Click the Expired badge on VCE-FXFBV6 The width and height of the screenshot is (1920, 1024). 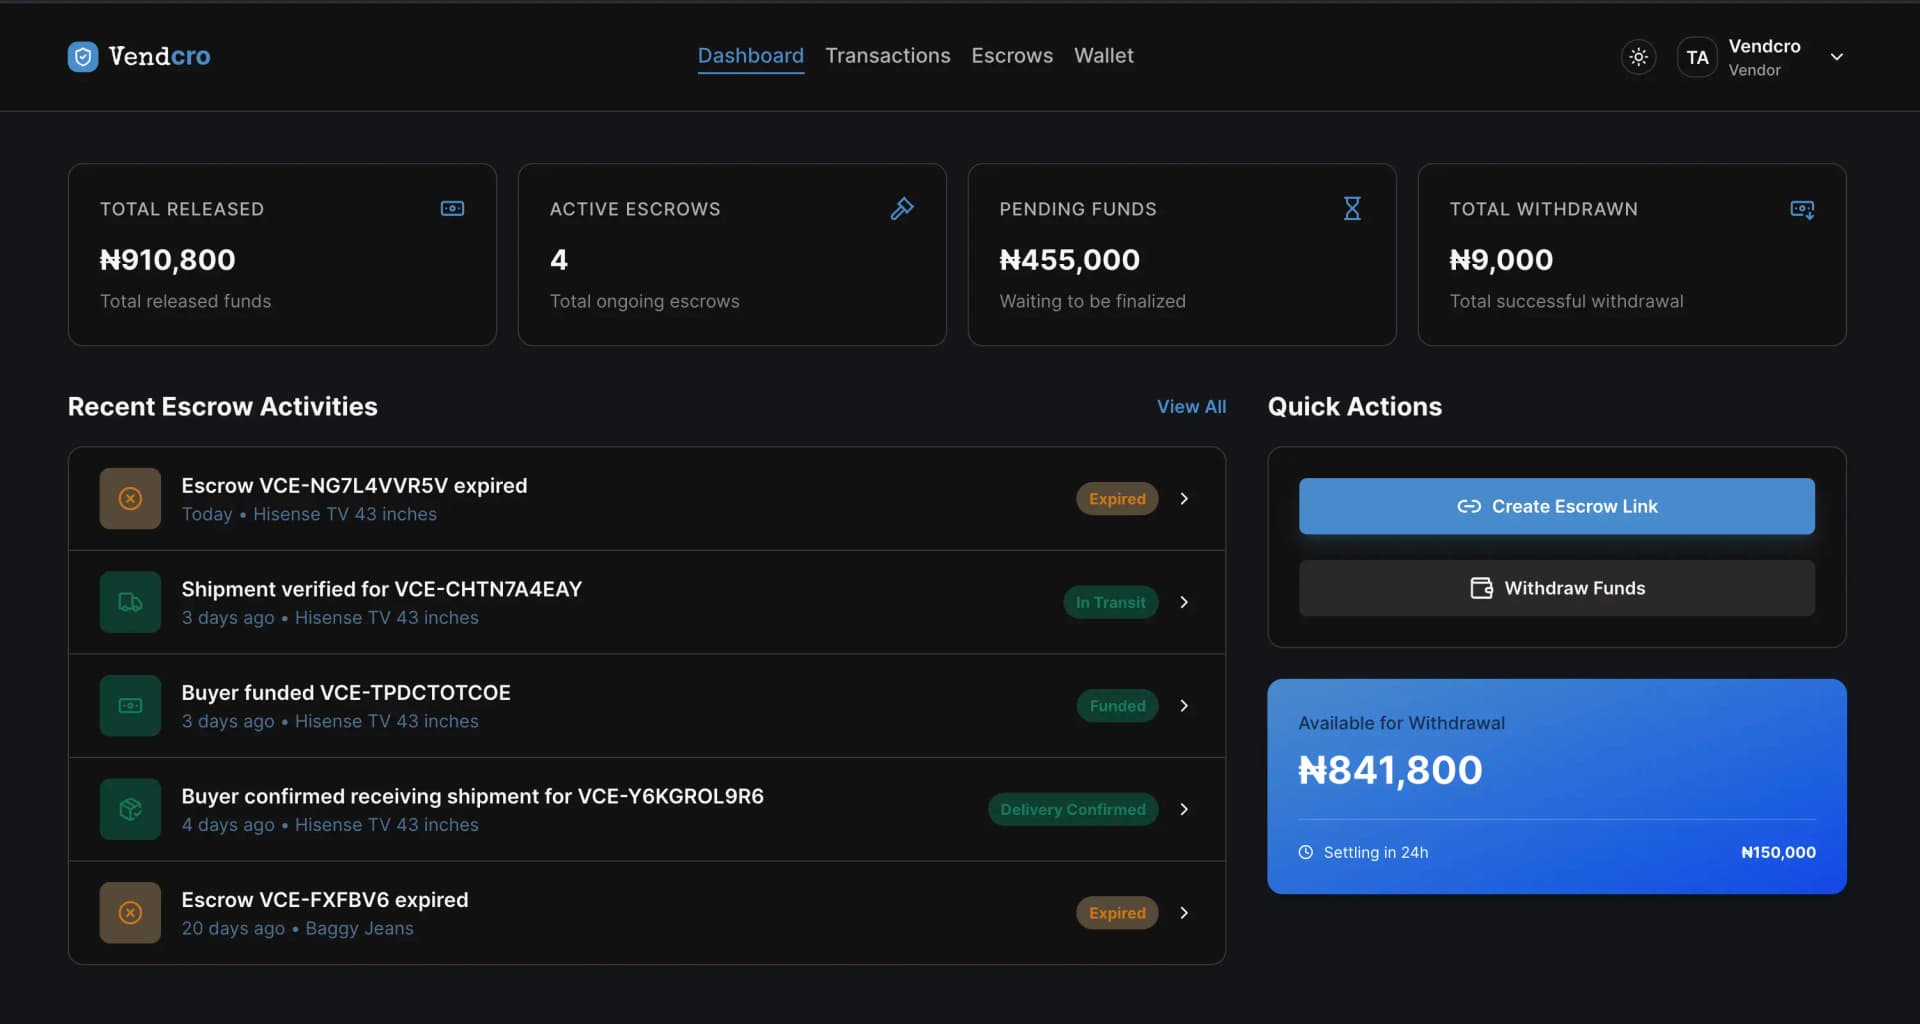point(1117,913)
